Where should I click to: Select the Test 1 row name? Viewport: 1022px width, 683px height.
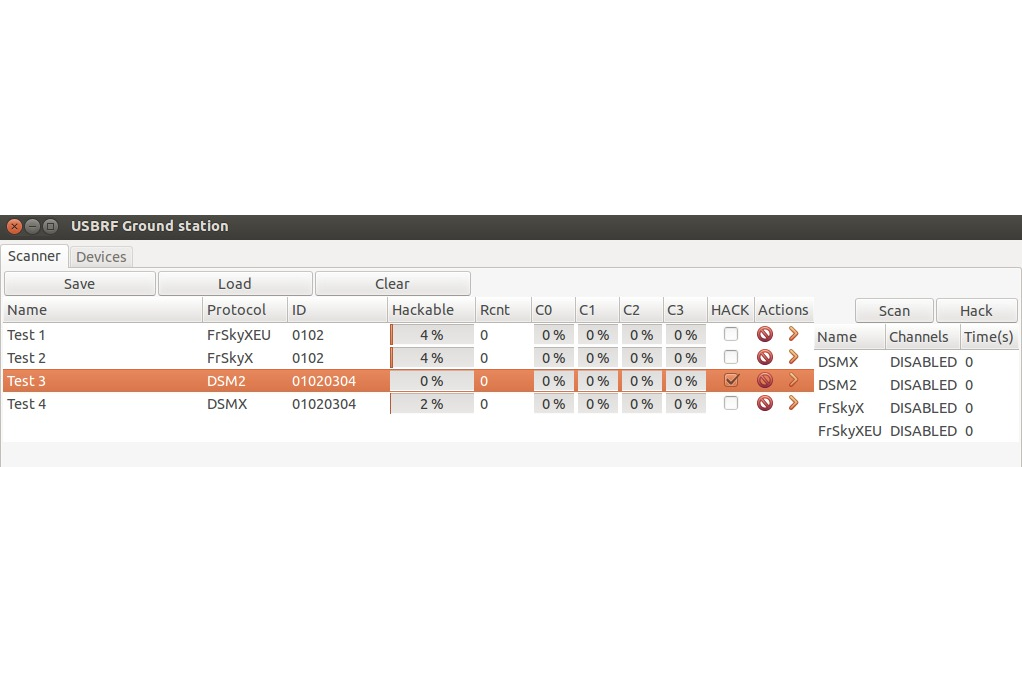pos(26,335)
